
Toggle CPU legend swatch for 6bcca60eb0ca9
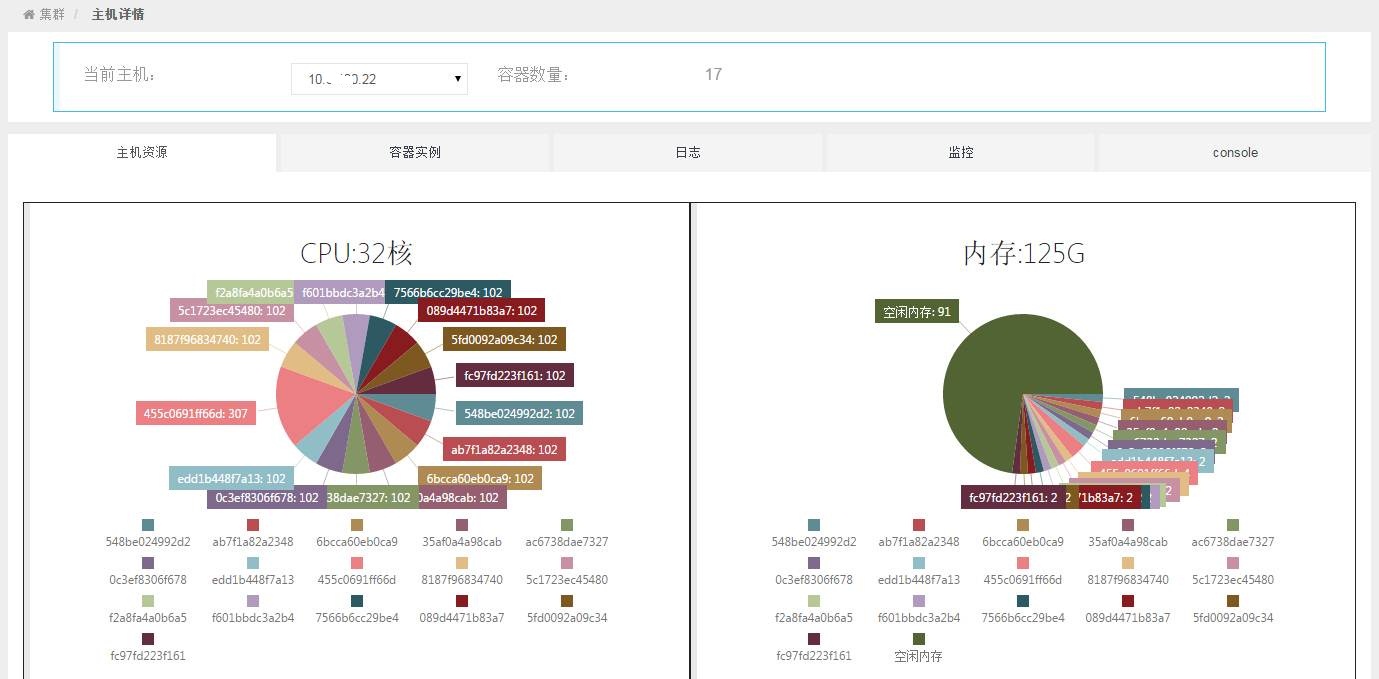tap(357, 525)
